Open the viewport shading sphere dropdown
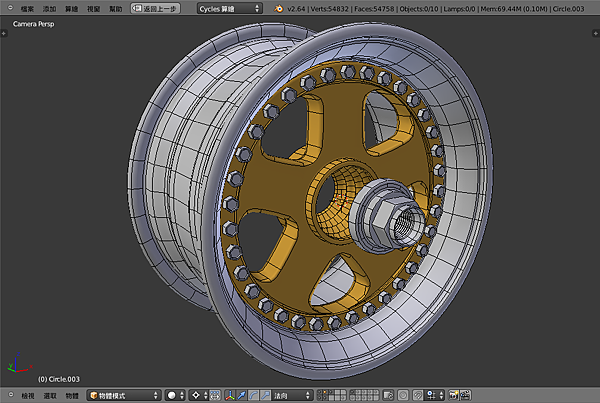The height and width of the screenshot is (403, 600). pyautogui.click(x=176, y=395)
